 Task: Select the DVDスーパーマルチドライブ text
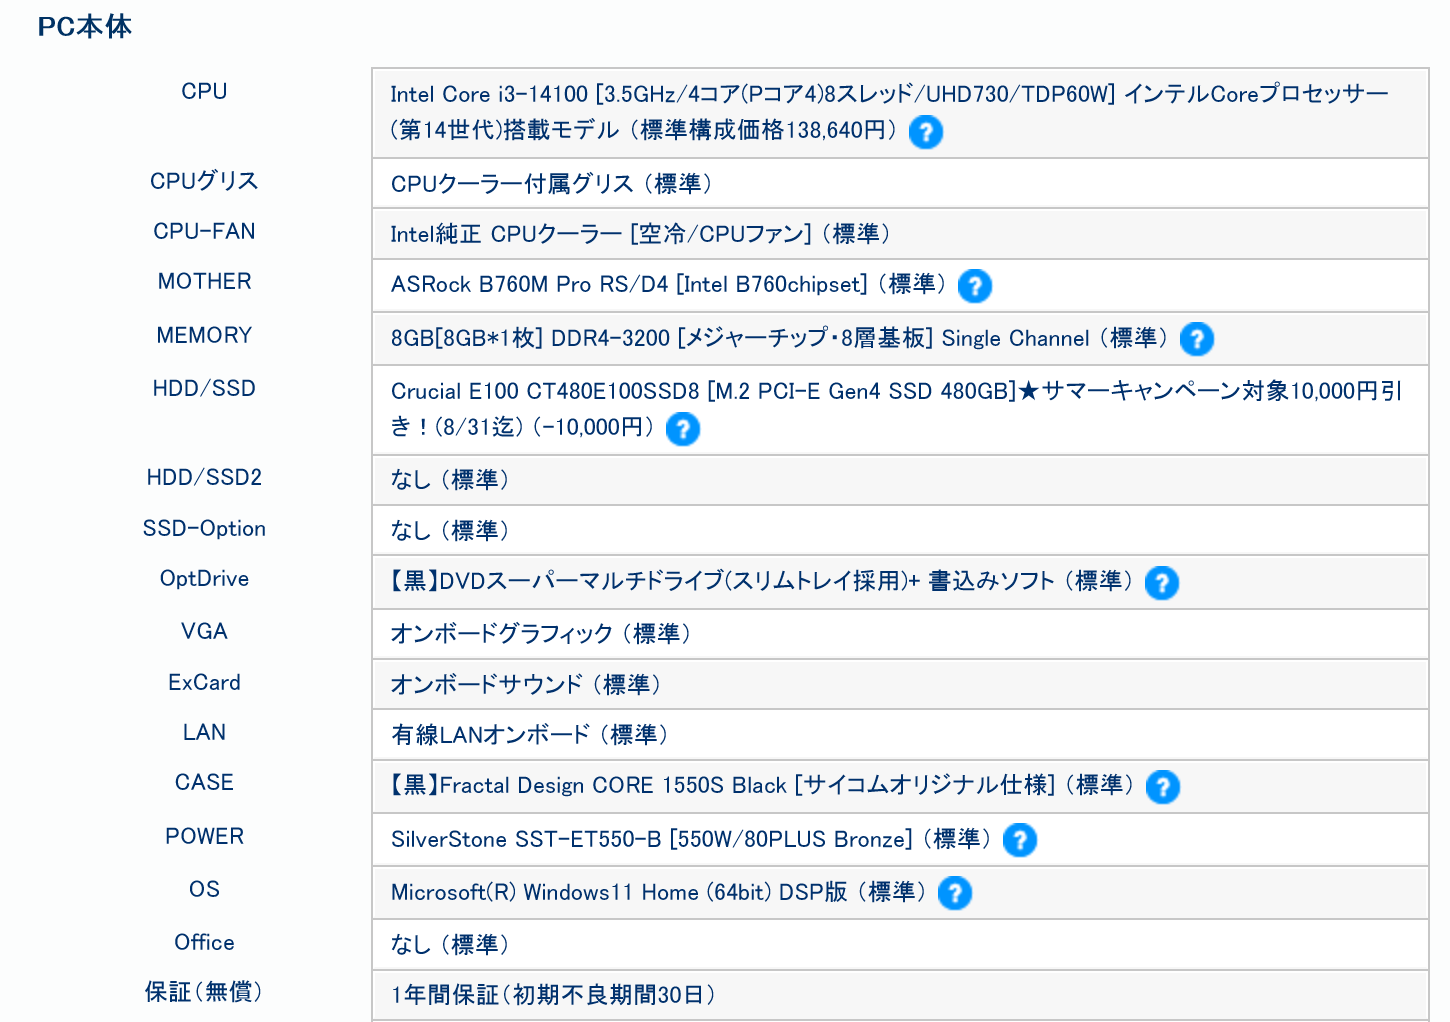761,581
